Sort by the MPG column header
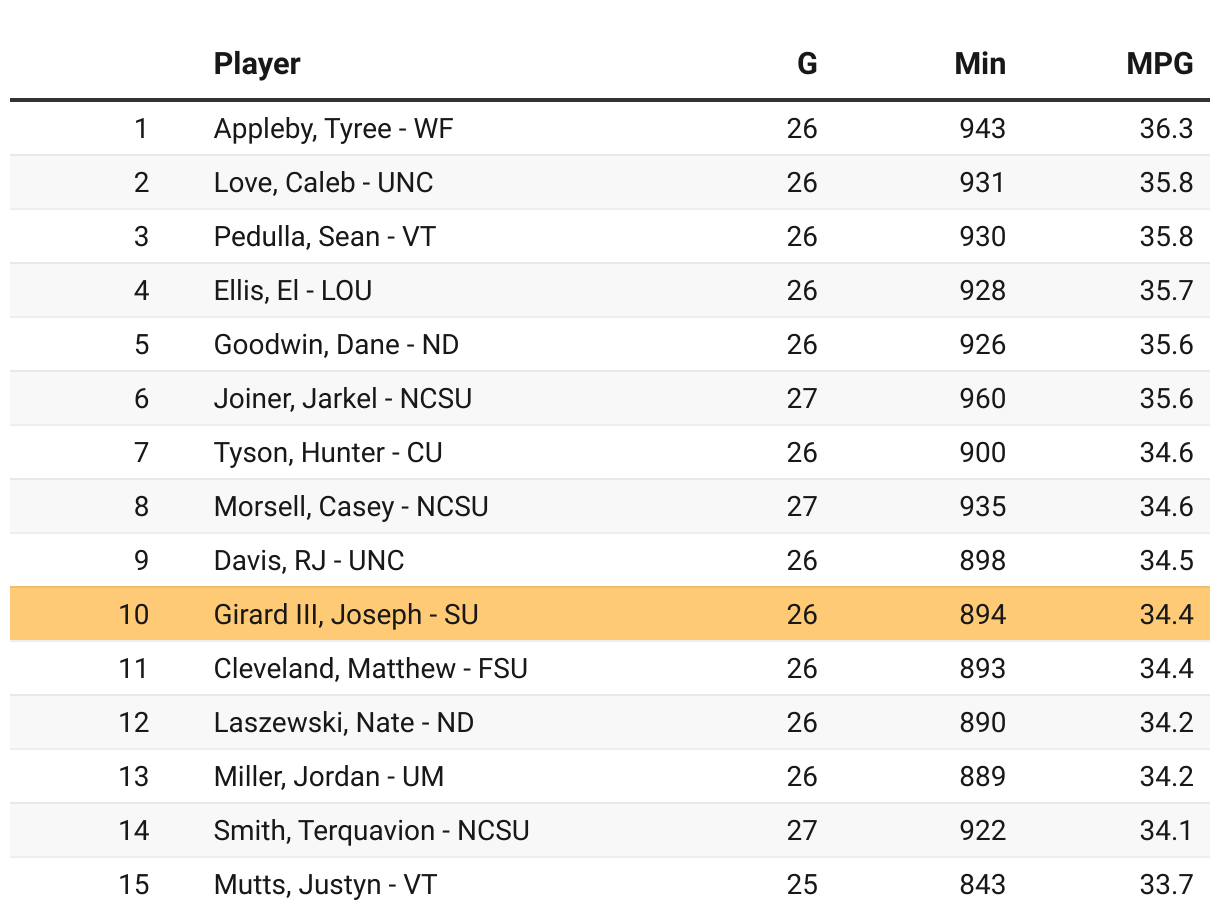Viewport: 1220px width, 920px height. [1159, 64]
